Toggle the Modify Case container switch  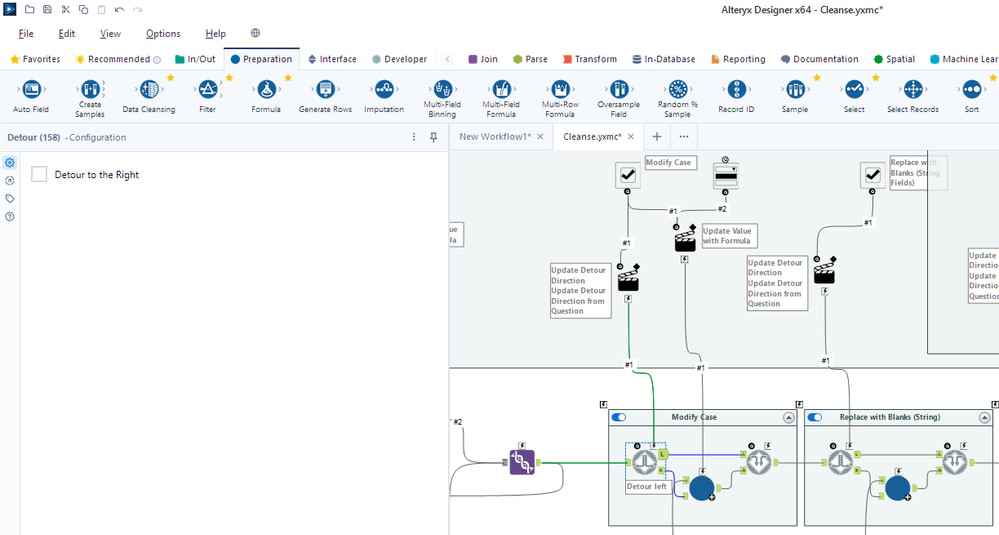619,417
